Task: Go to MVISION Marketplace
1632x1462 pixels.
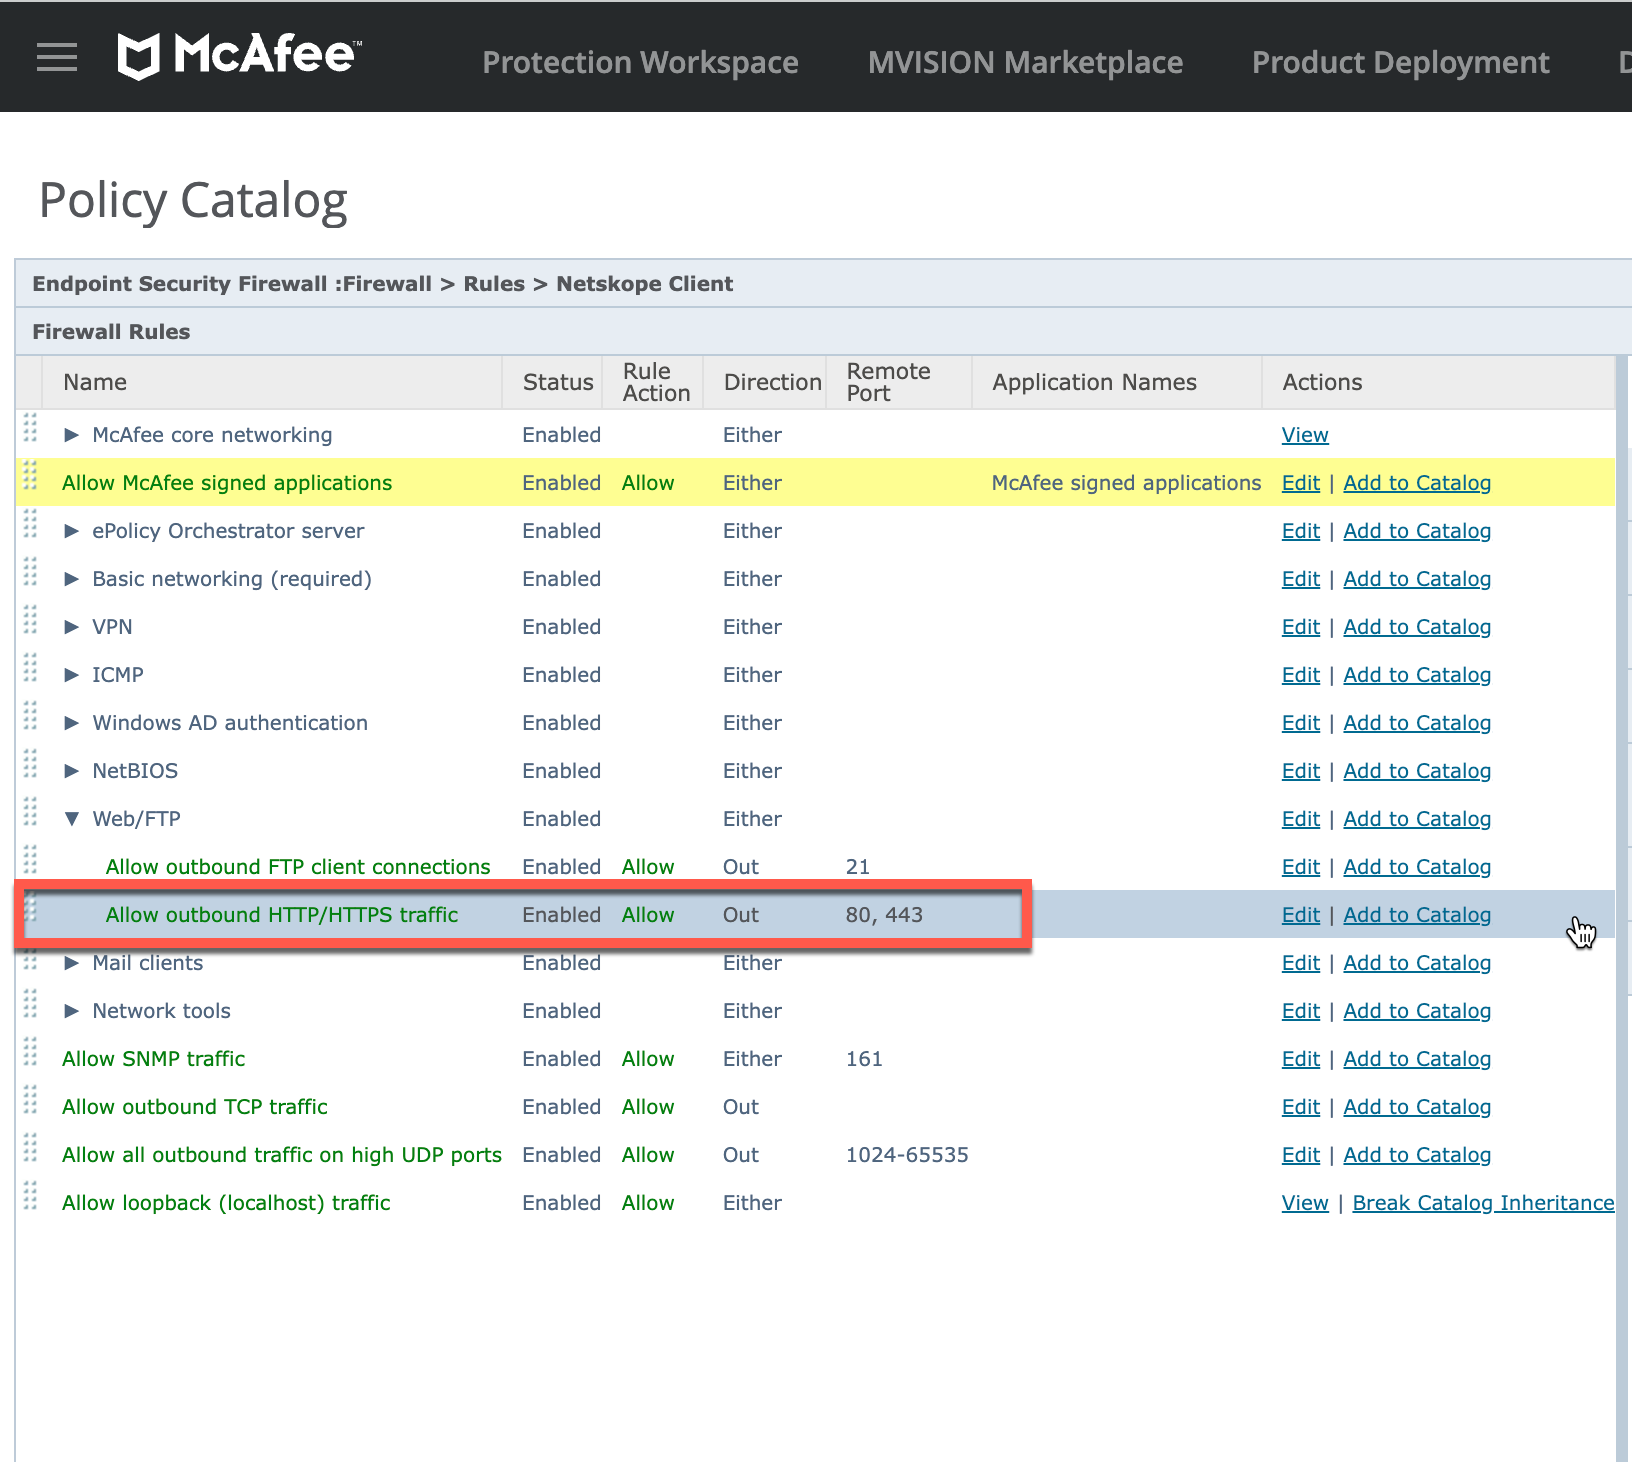Action: pyautogui.click(x=1025, y=62)
